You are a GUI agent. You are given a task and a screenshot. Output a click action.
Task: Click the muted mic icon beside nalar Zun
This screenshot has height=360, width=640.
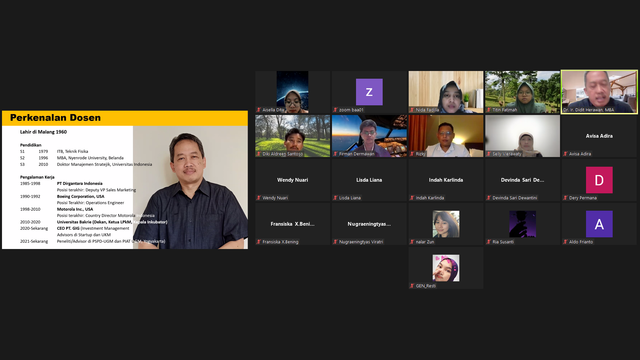point(412,242)
